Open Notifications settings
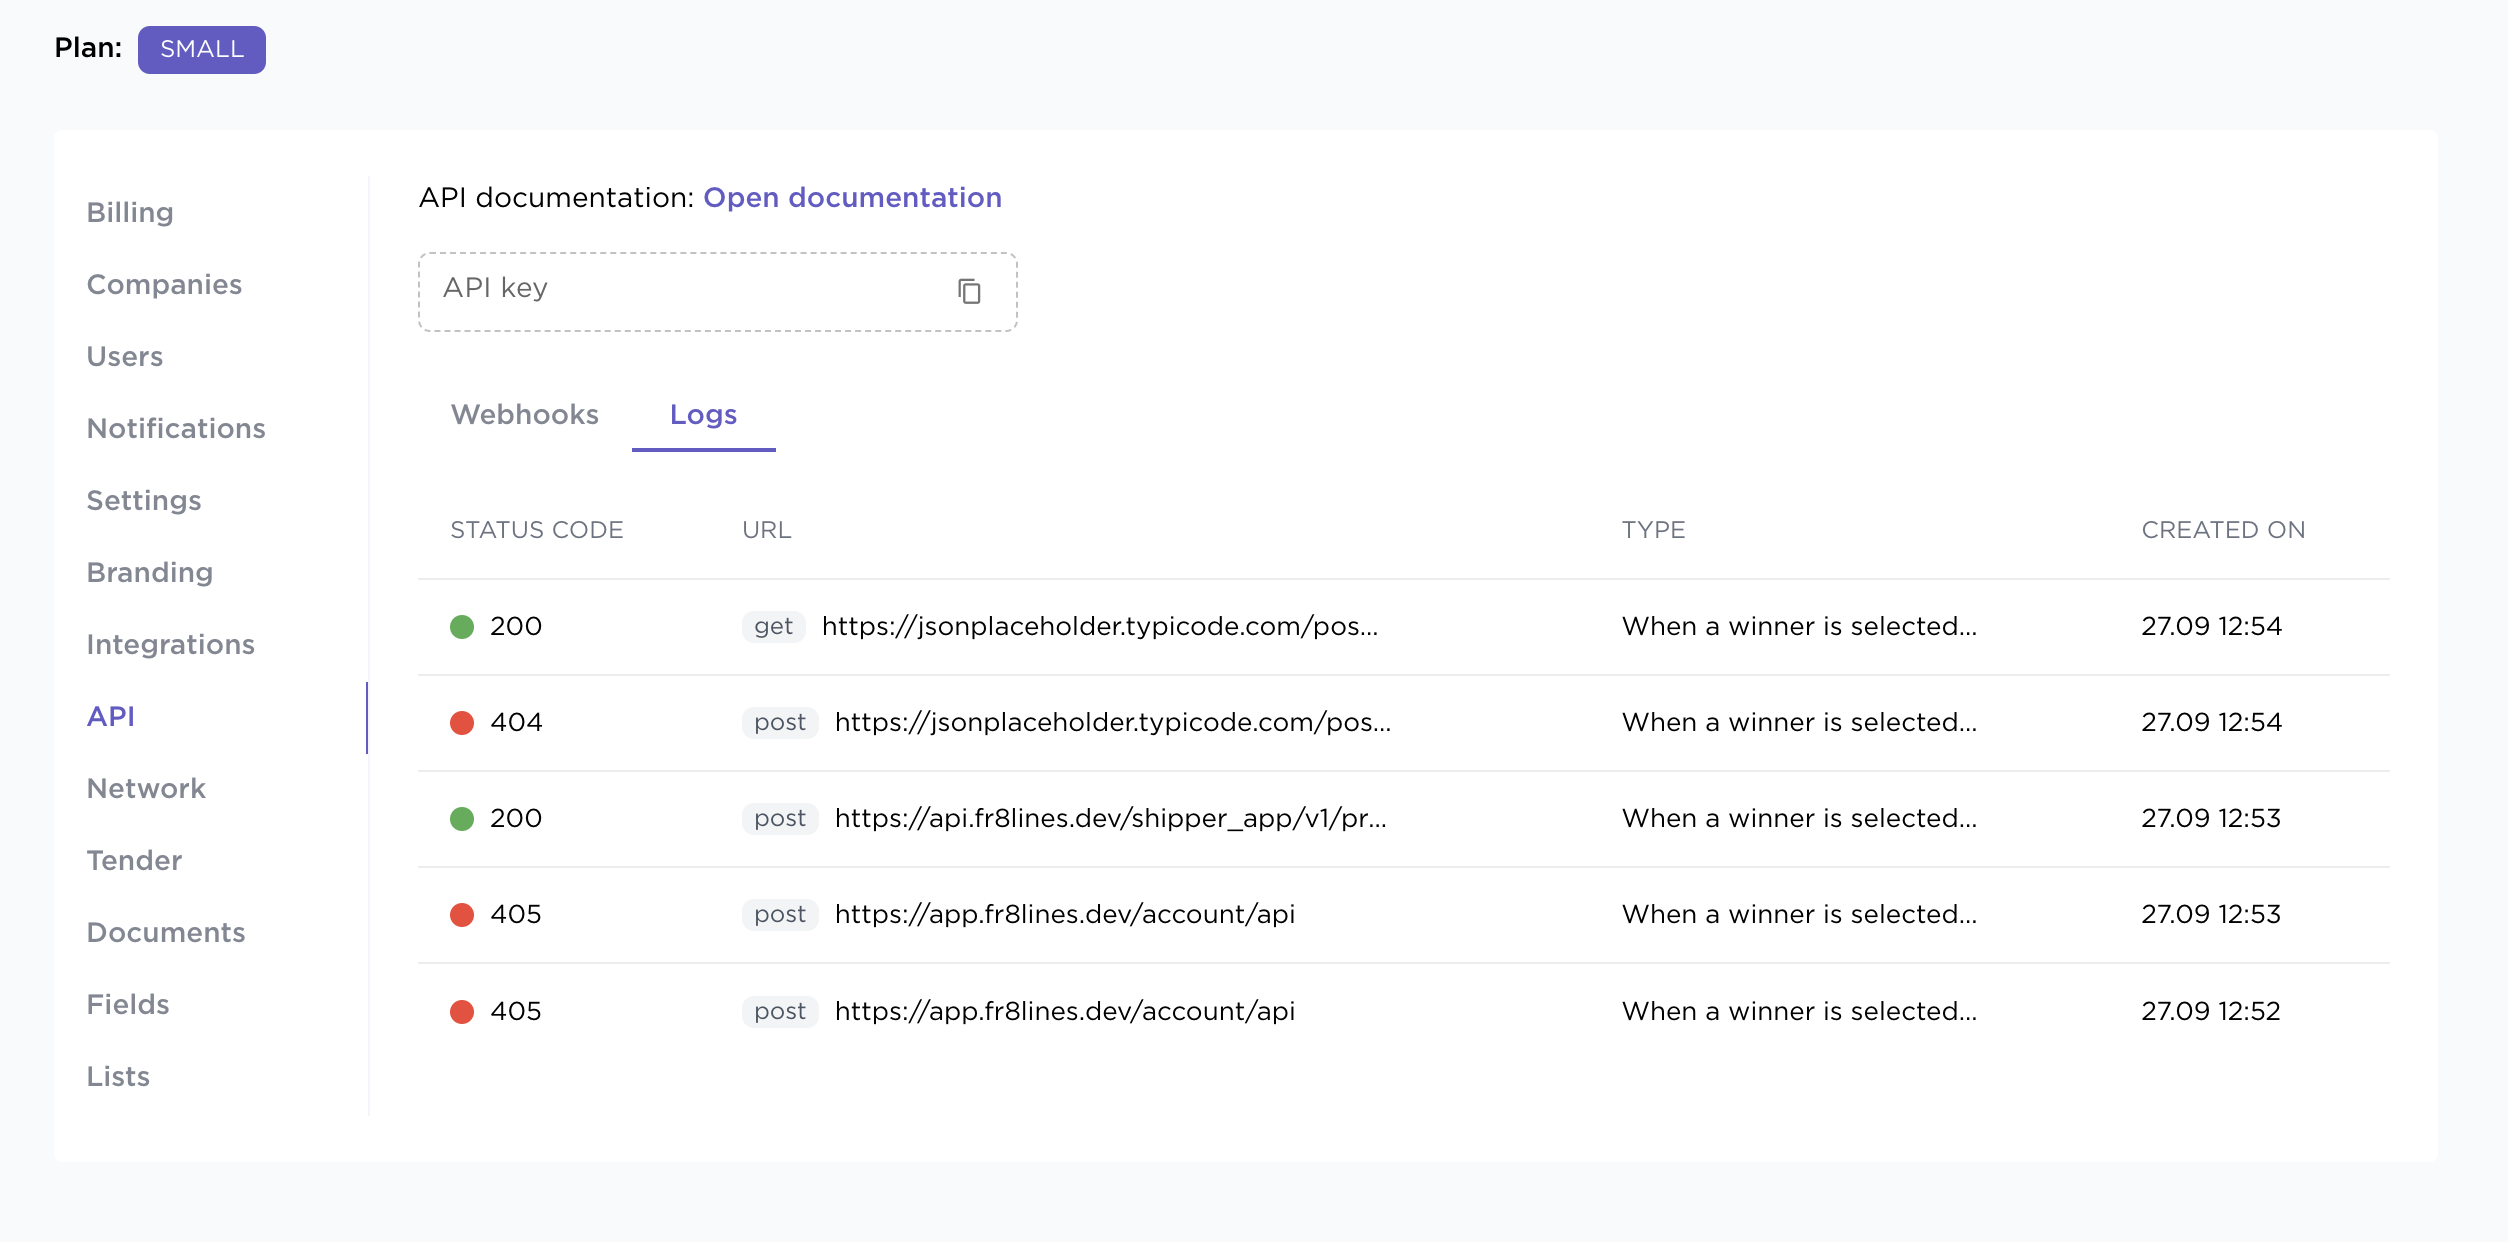Viewport: 2508px width, 1242px height. point(176,428)
